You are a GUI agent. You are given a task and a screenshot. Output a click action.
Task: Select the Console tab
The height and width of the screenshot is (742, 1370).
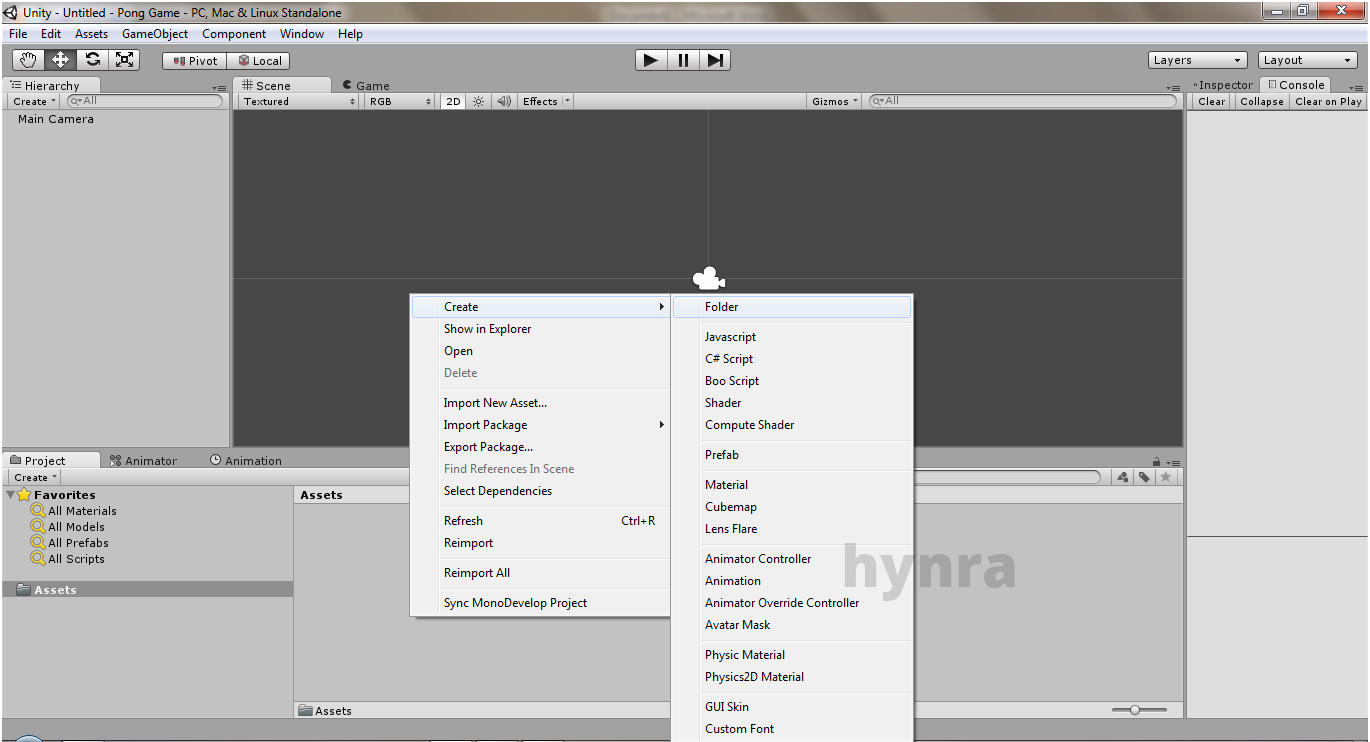click(x=1296, y=85)
